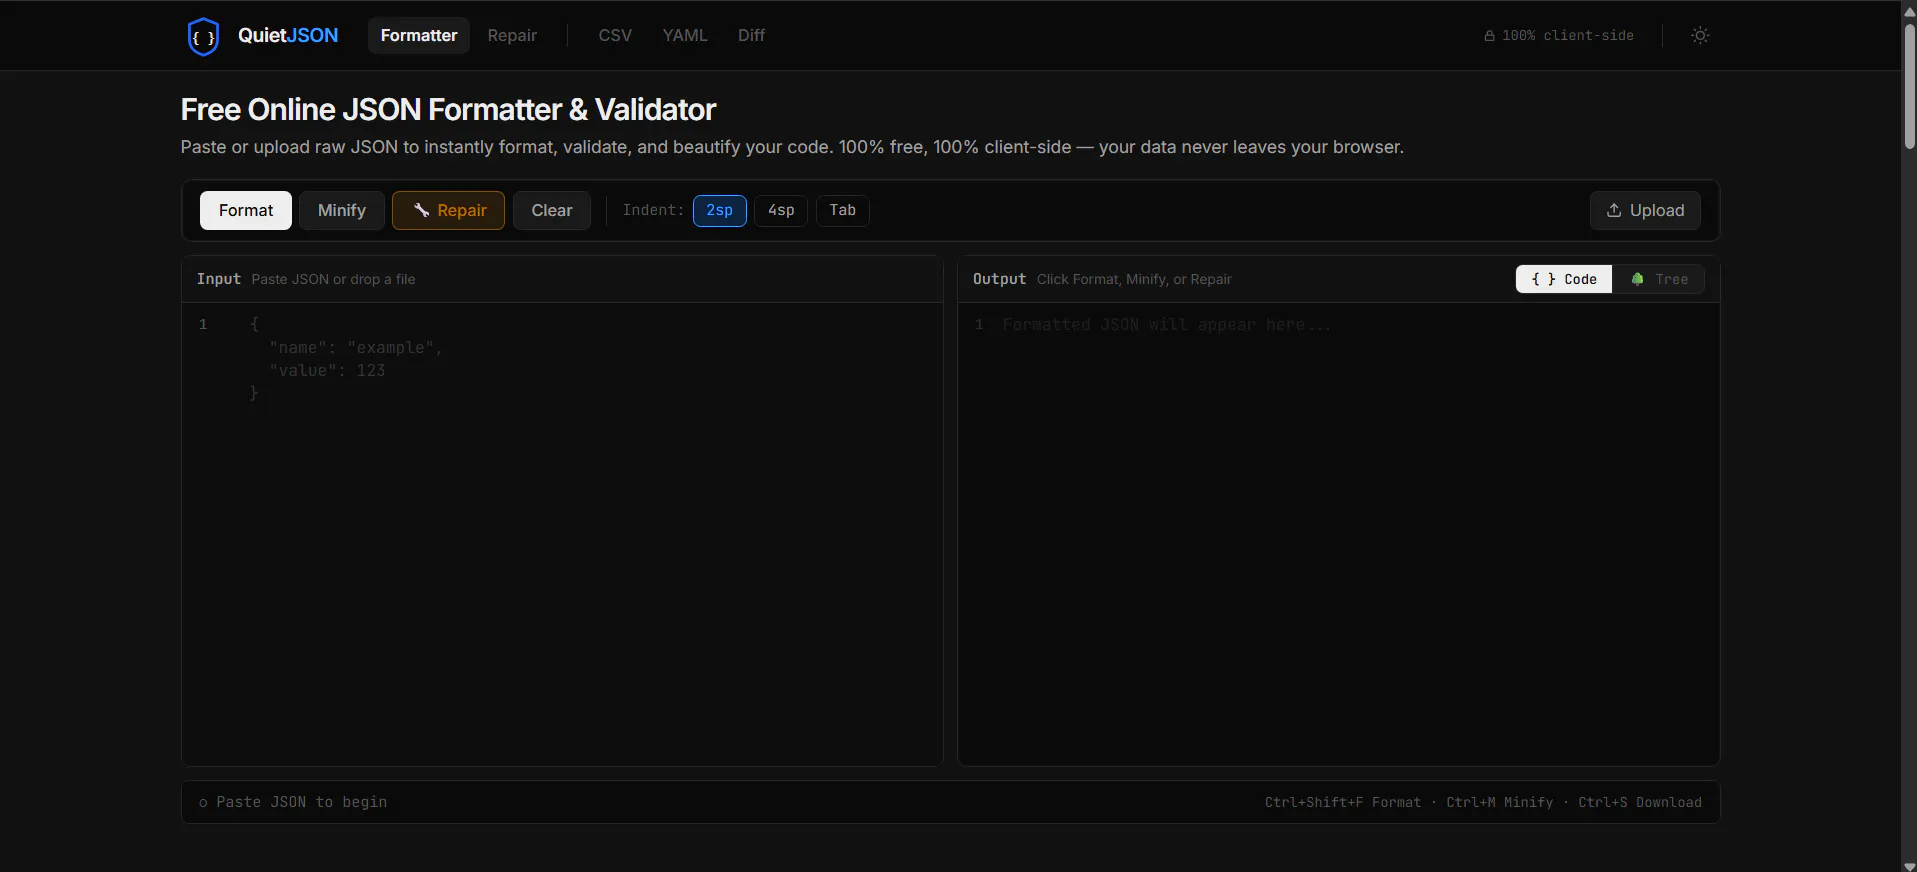Open the Repair tab in navigation

[x=512, y=35]
